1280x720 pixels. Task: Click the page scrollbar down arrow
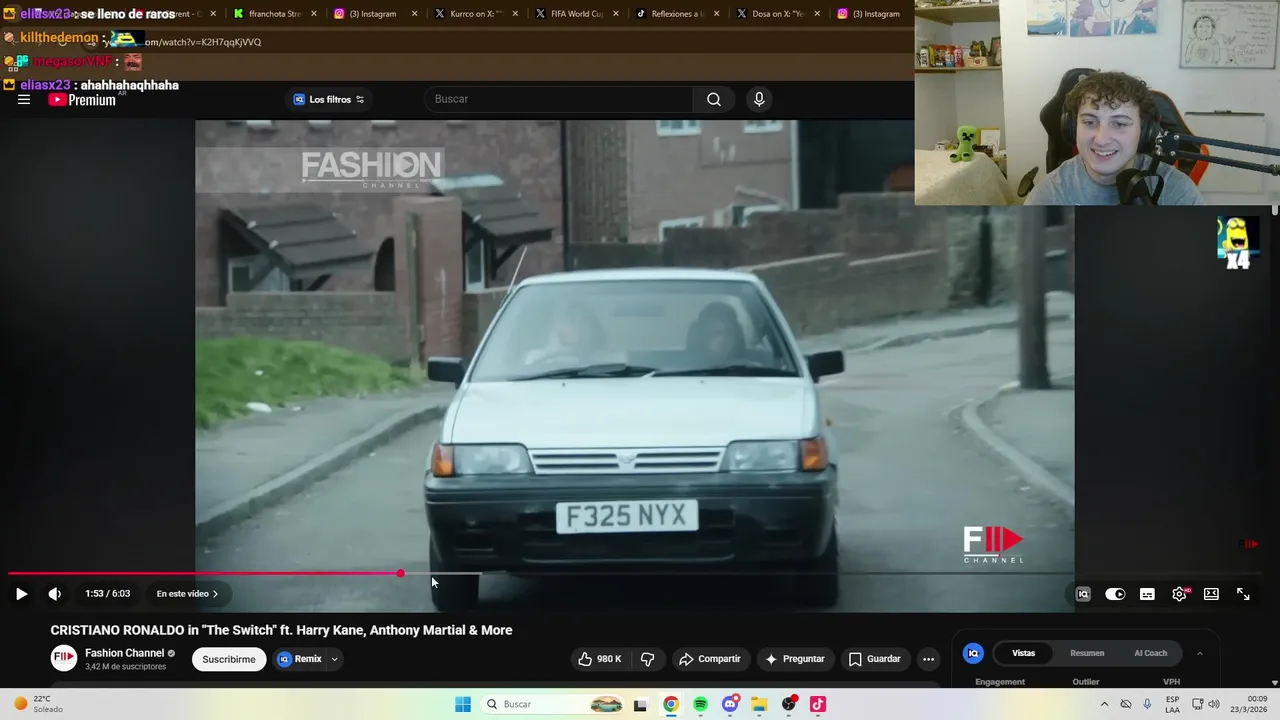pyautogui.click(x=1275, y=684)
